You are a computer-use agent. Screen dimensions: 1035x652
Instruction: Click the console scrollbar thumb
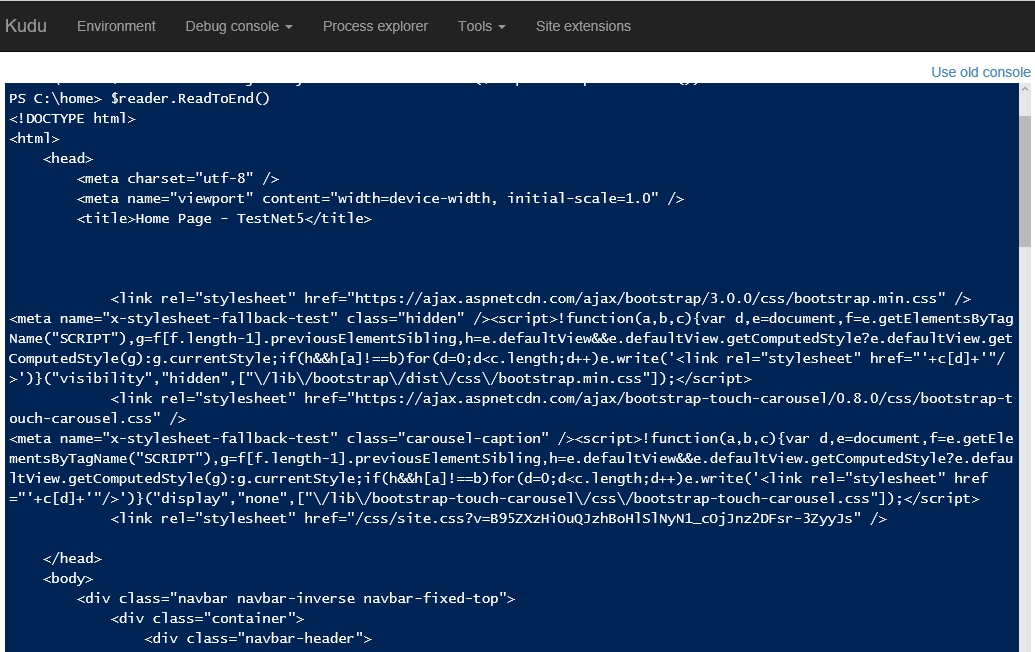coord(1024,181)
